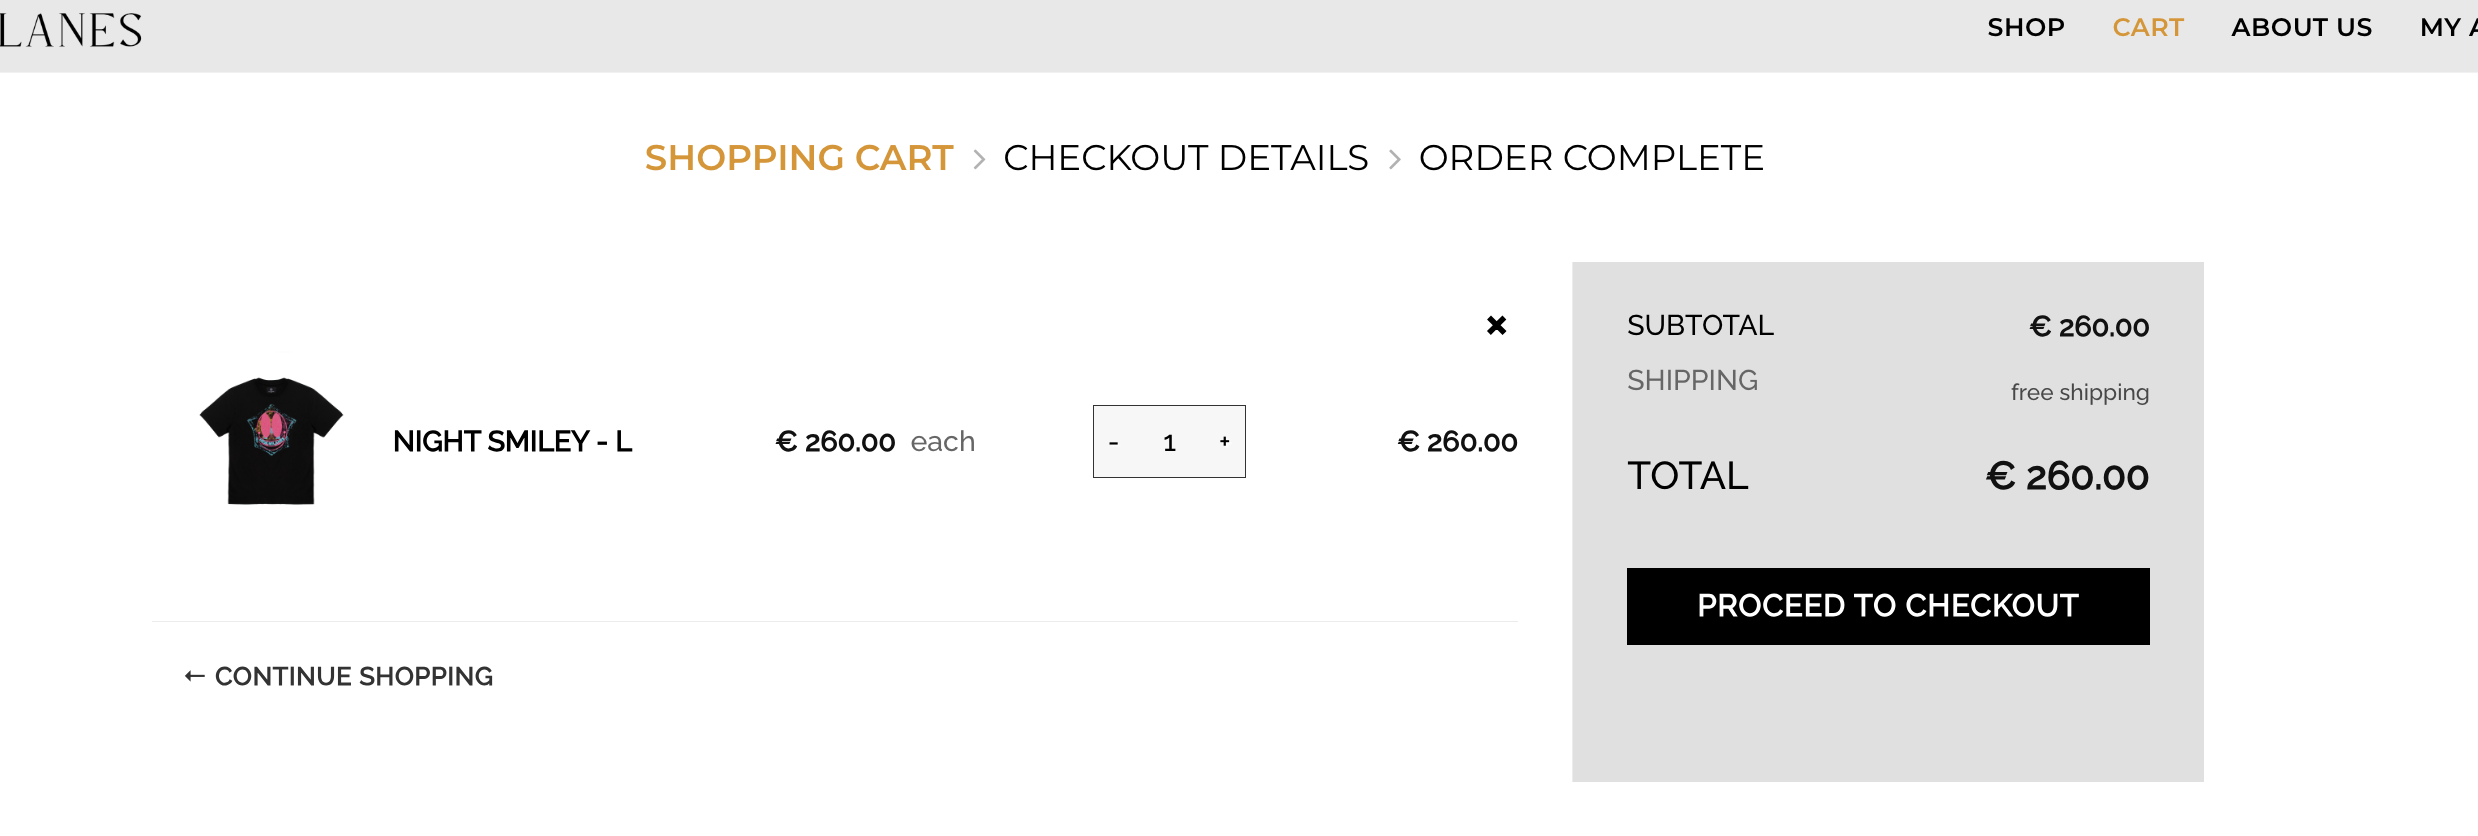Select the CHECKOUT DETAILS breadcrumb step
Screen dimensions: 2478x836
pyautogui.click(x=1186, y=158)
